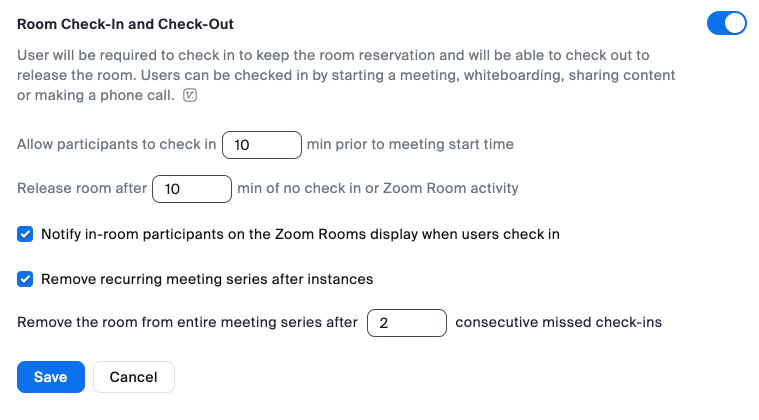Click the consecutive missed check-ins number field
Viewport: 759px width, 420px height.
407,323
